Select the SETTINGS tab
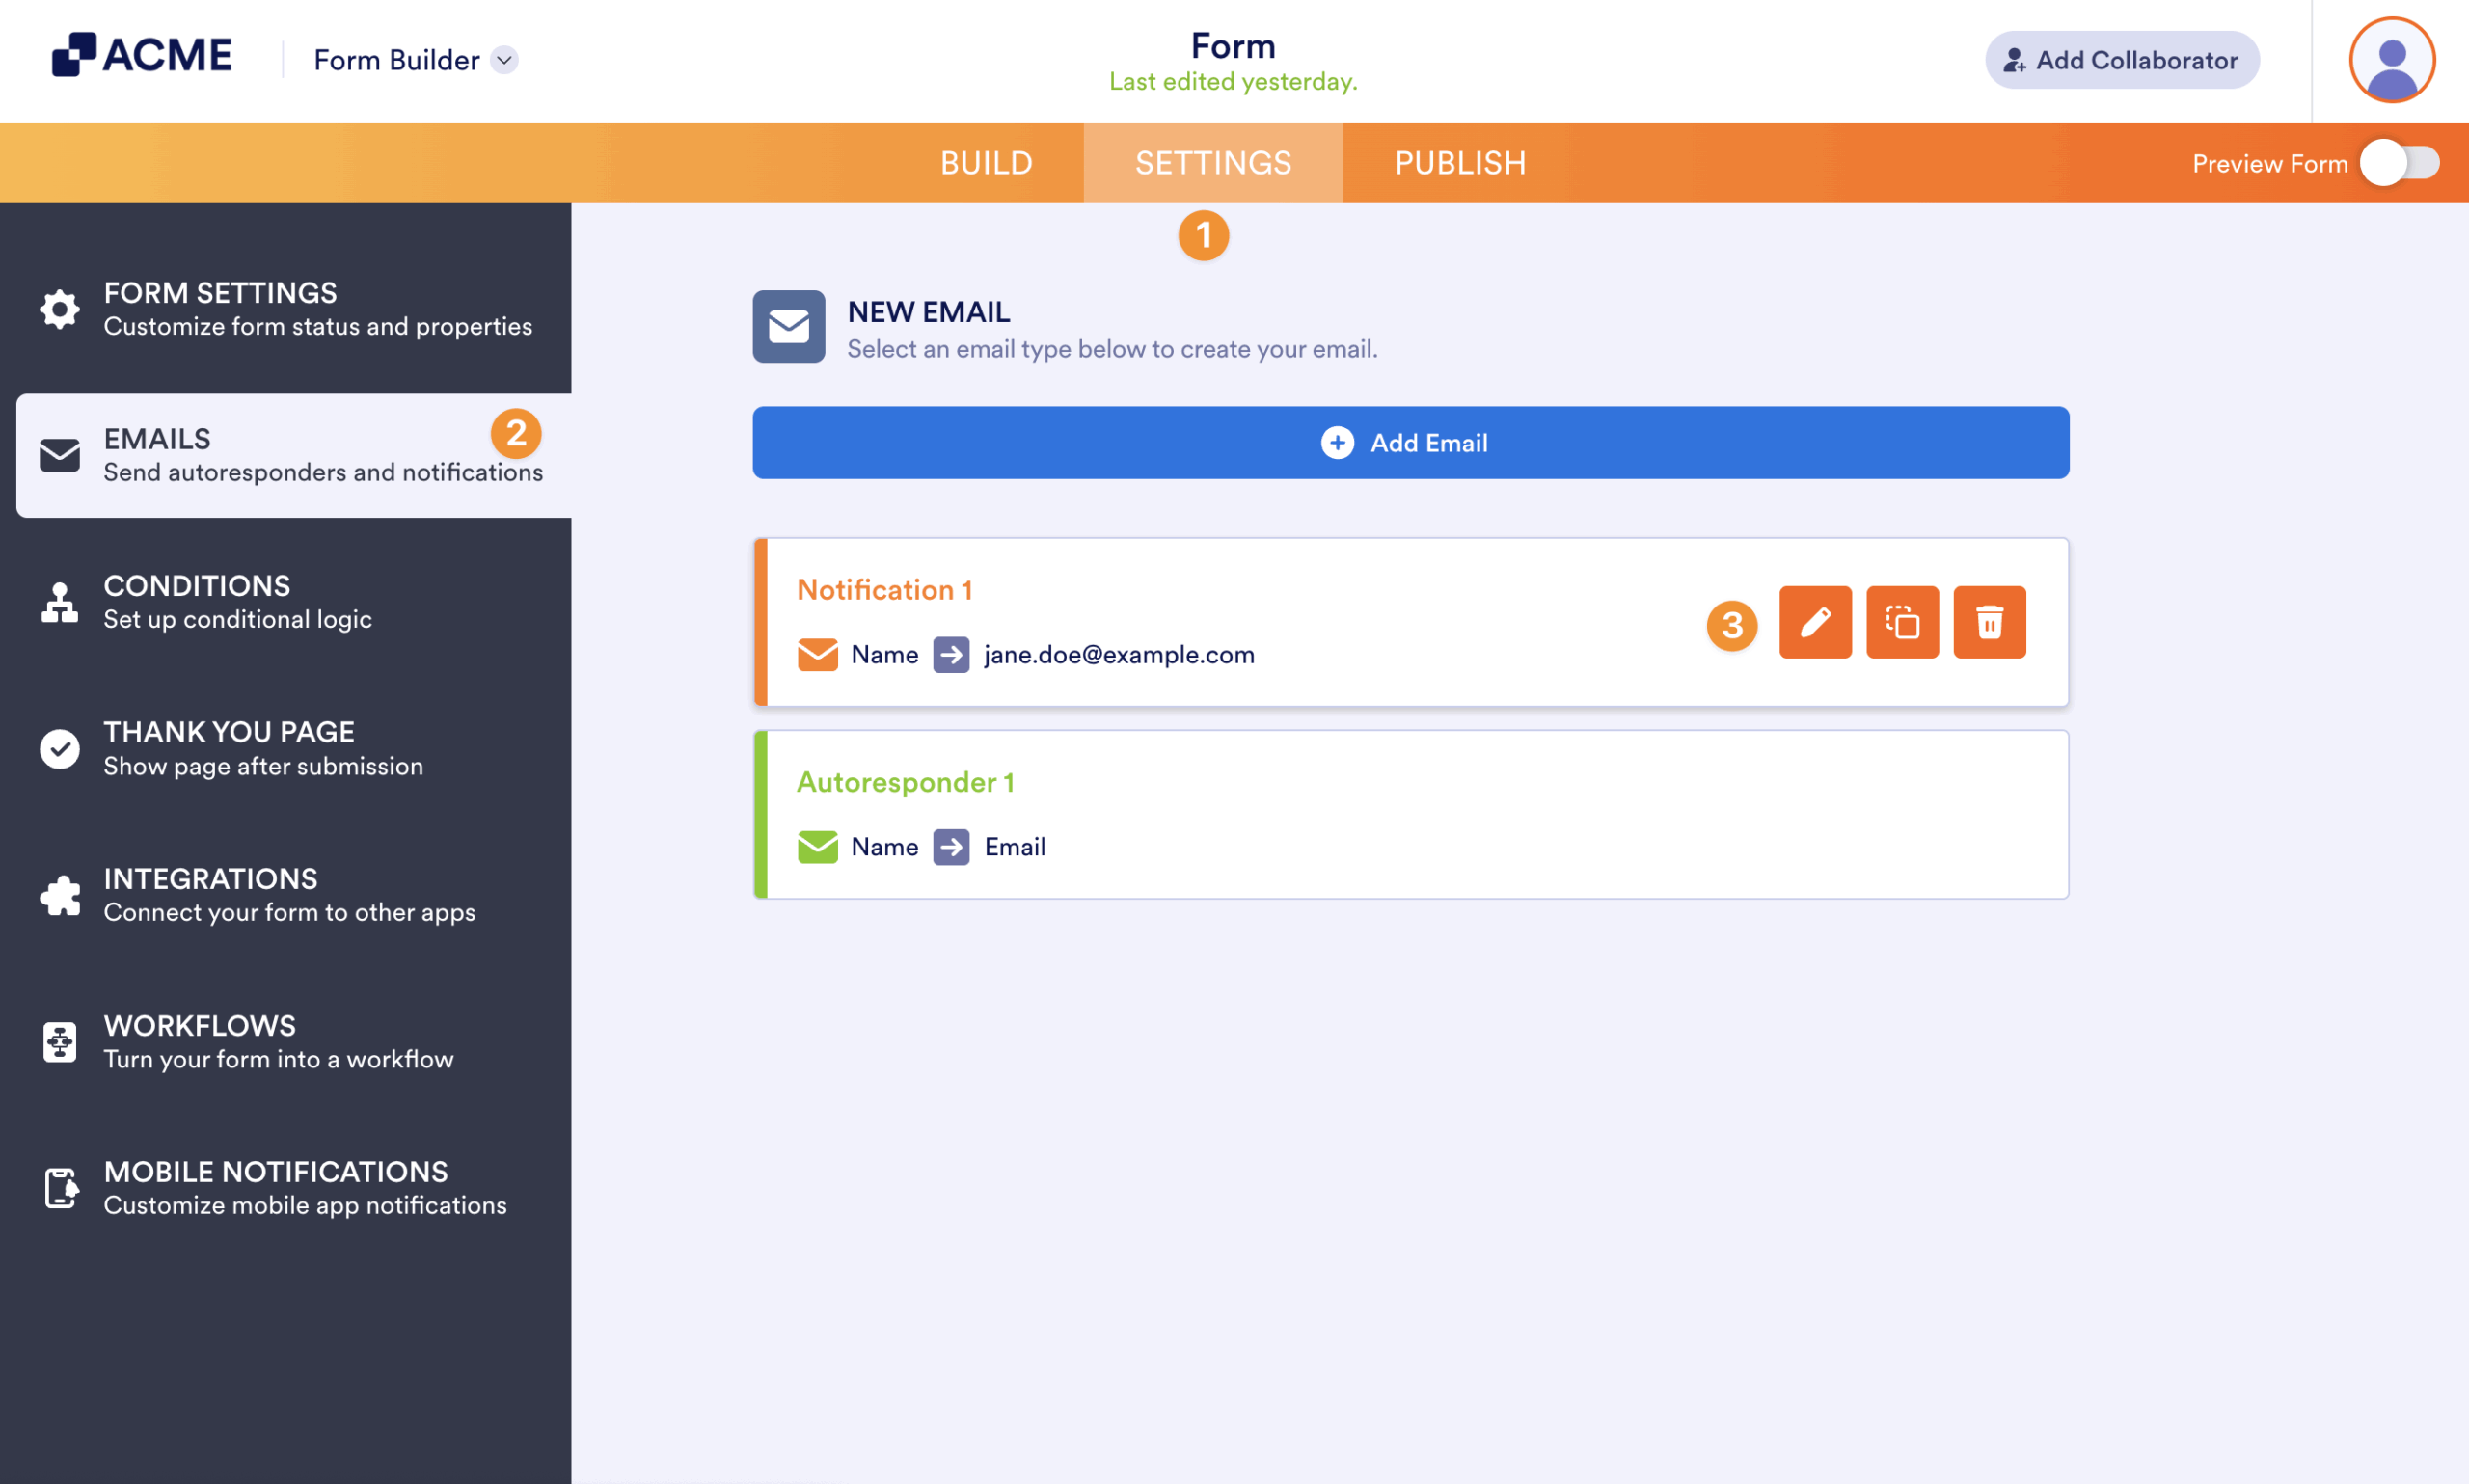Image resolution: width=2469 pixels, height=1484 pixels. tap(1212, 163)
